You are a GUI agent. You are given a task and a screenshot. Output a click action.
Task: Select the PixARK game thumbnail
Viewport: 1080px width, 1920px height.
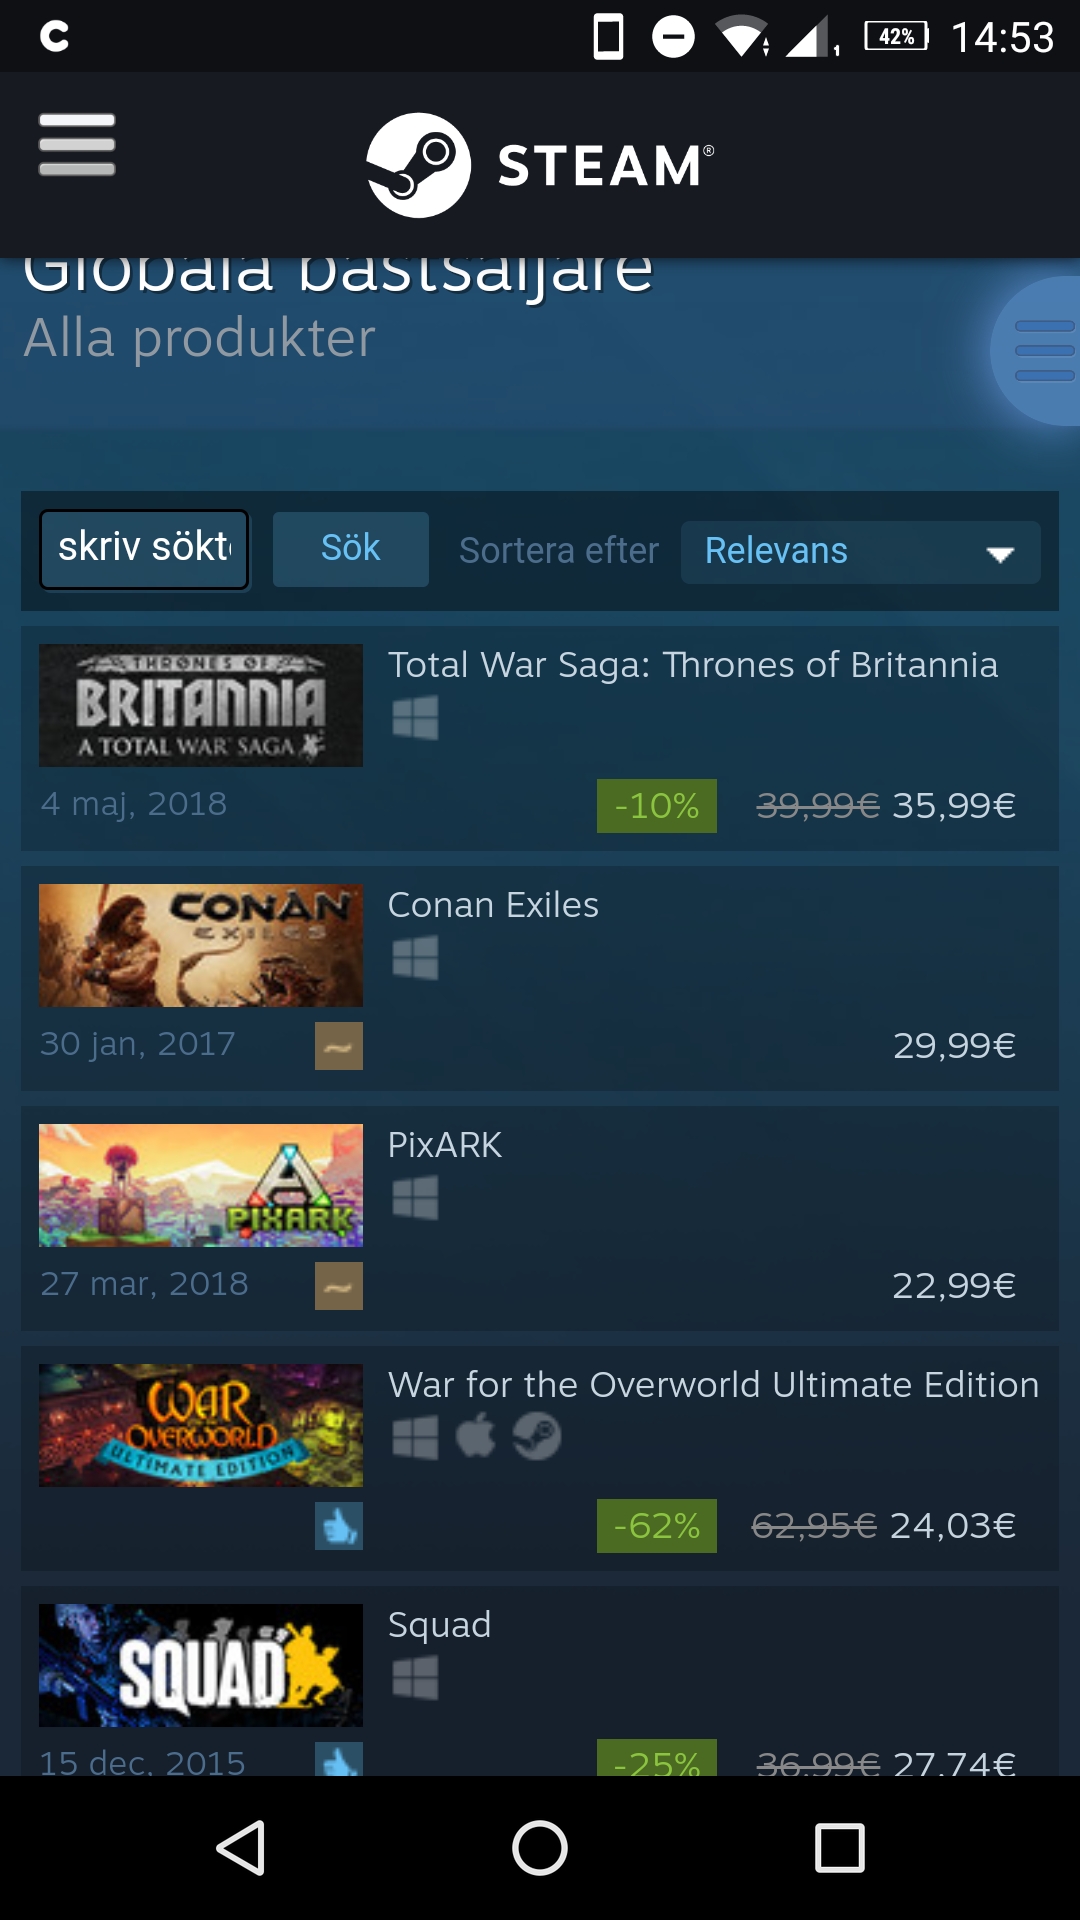(x=201, y=1185)
